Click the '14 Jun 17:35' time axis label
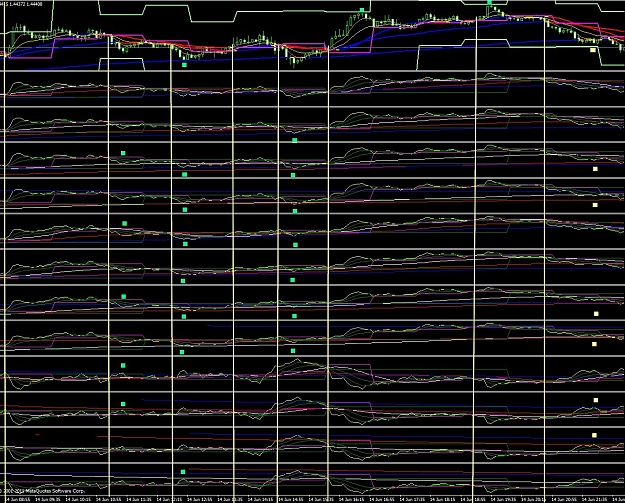 tap(412, 499)
